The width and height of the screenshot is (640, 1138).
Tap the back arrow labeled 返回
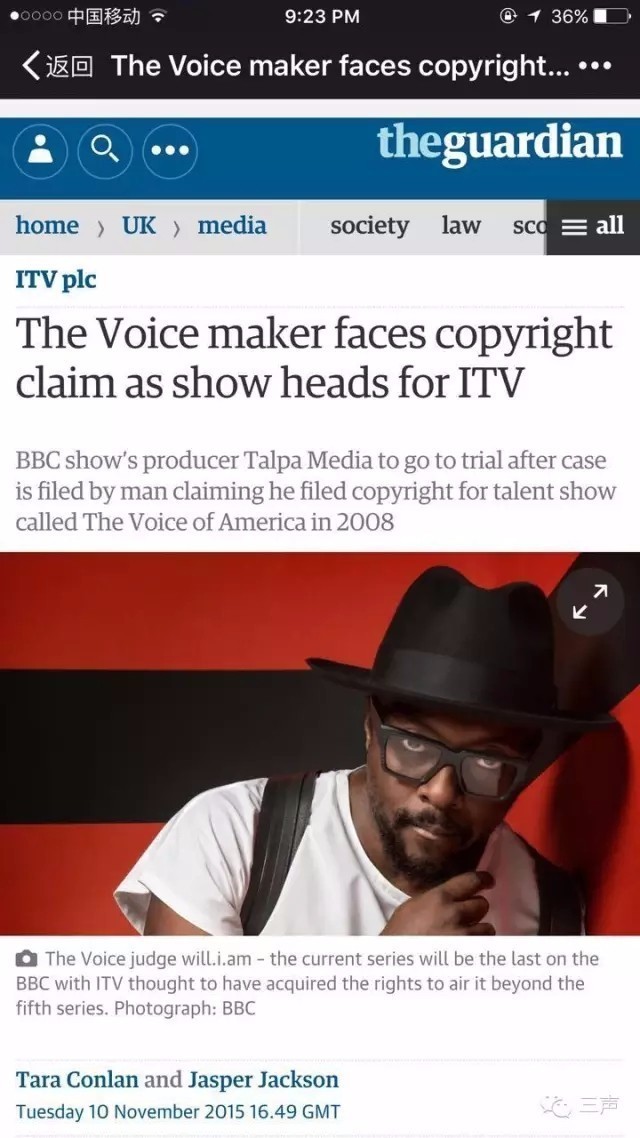click(x=57, y=66)
